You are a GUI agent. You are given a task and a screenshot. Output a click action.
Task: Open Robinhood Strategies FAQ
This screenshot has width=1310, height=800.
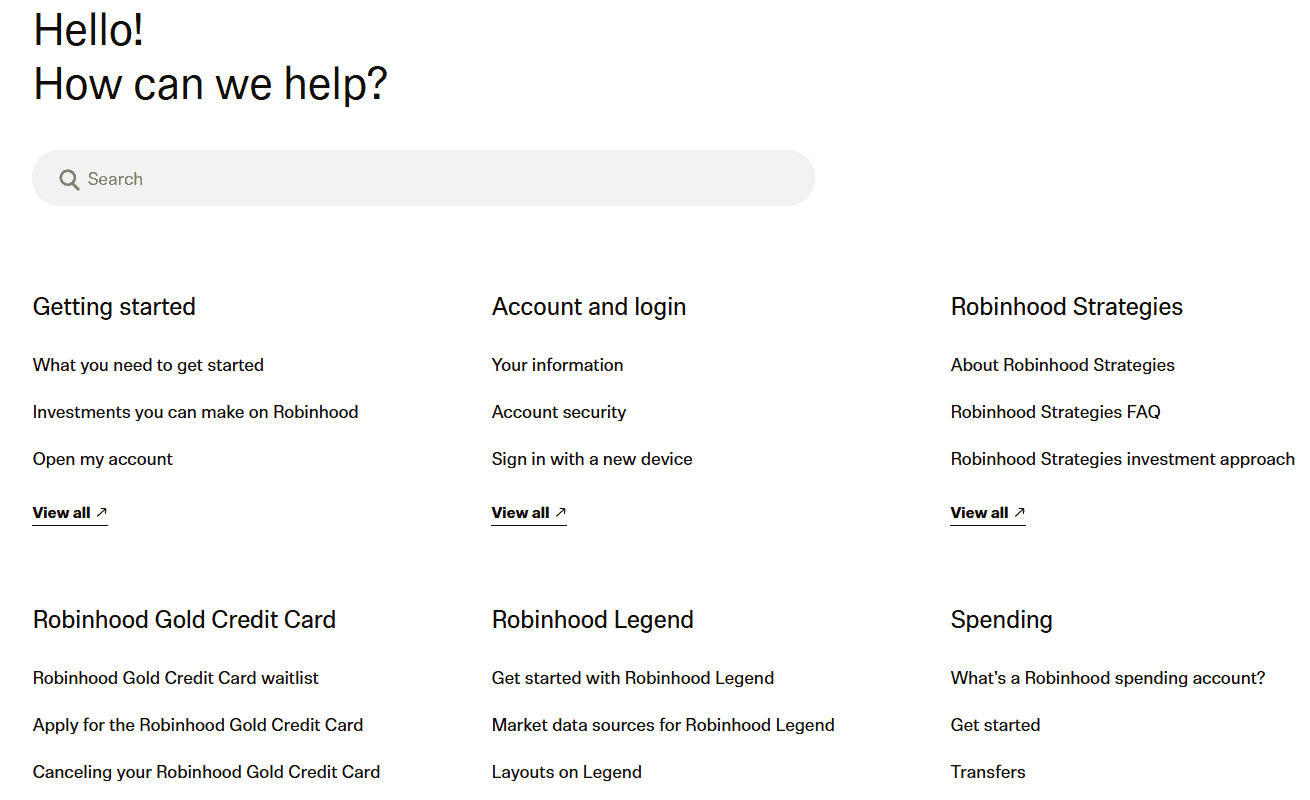1055,412
